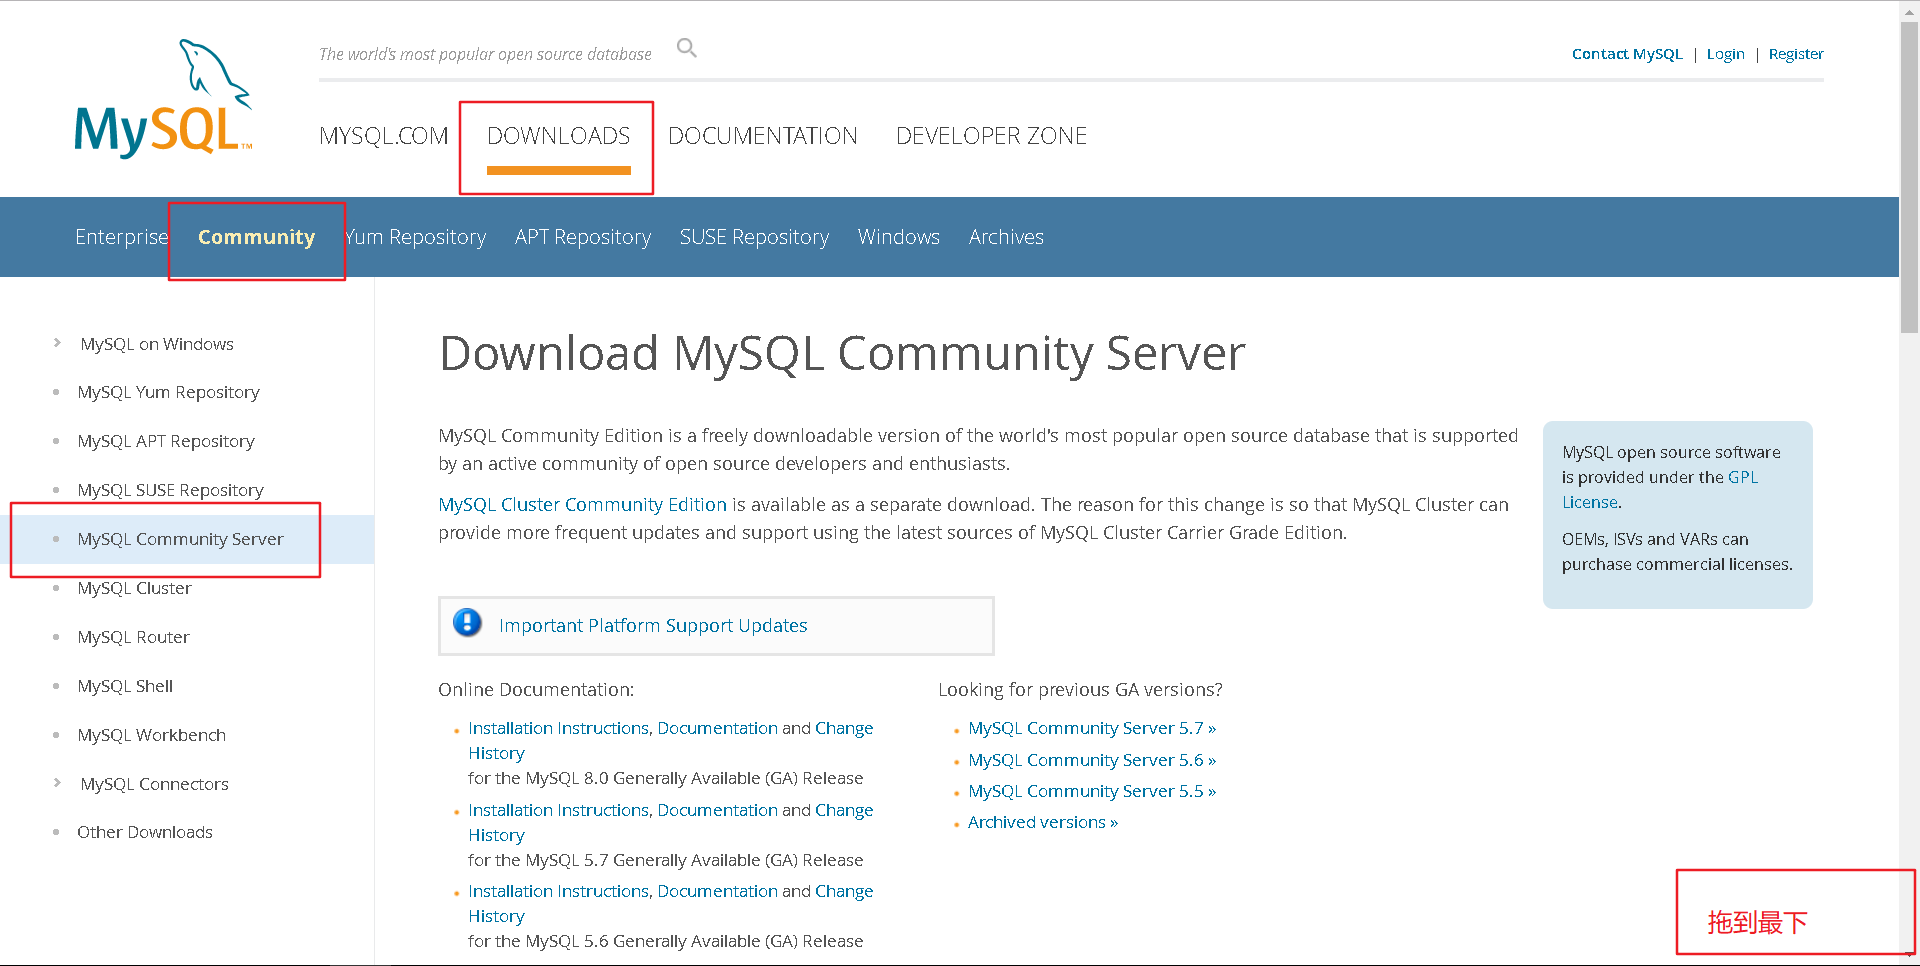
Task: Open Installation Instructions link for MySQL 5.6
Action: (558, 891)
